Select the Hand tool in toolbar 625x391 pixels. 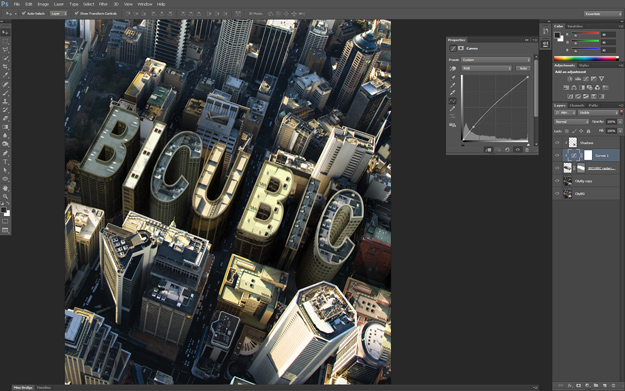[x=5, y=188]
